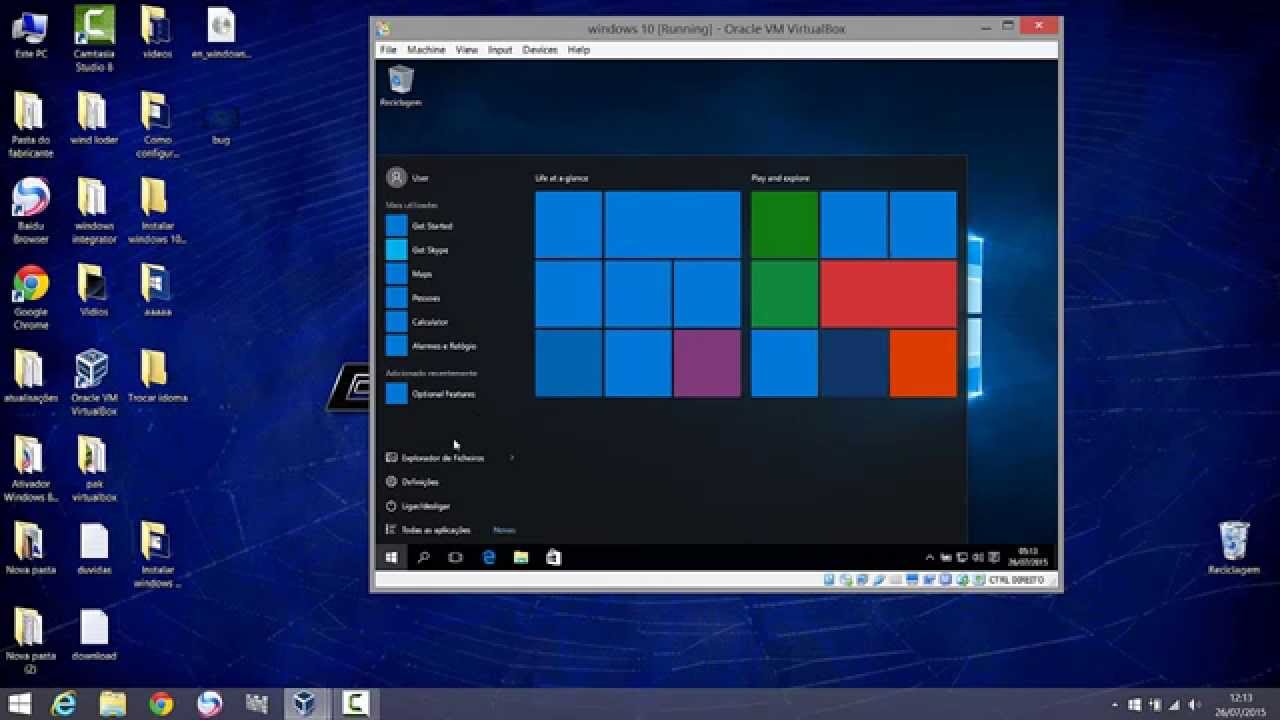
Task: Click the wide red tile under Play and explore
Action: tap(889, 294)
